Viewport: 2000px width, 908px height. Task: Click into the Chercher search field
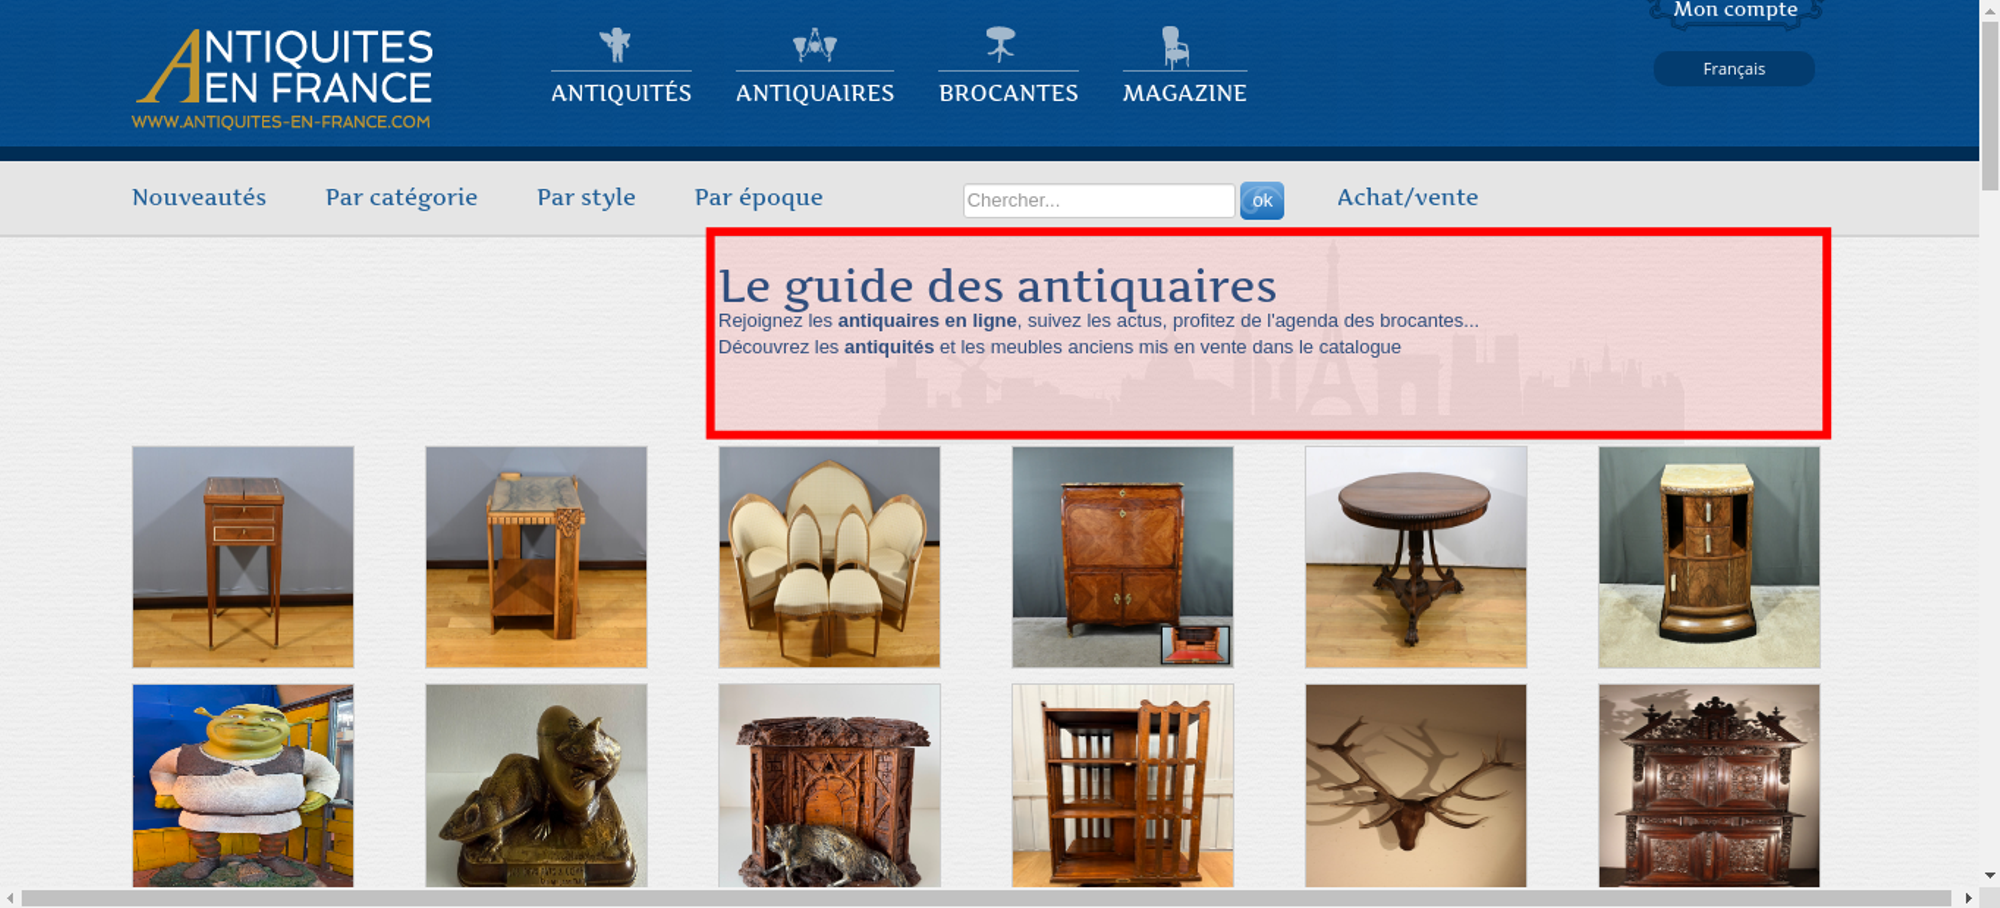click(x=1098, y=200)
